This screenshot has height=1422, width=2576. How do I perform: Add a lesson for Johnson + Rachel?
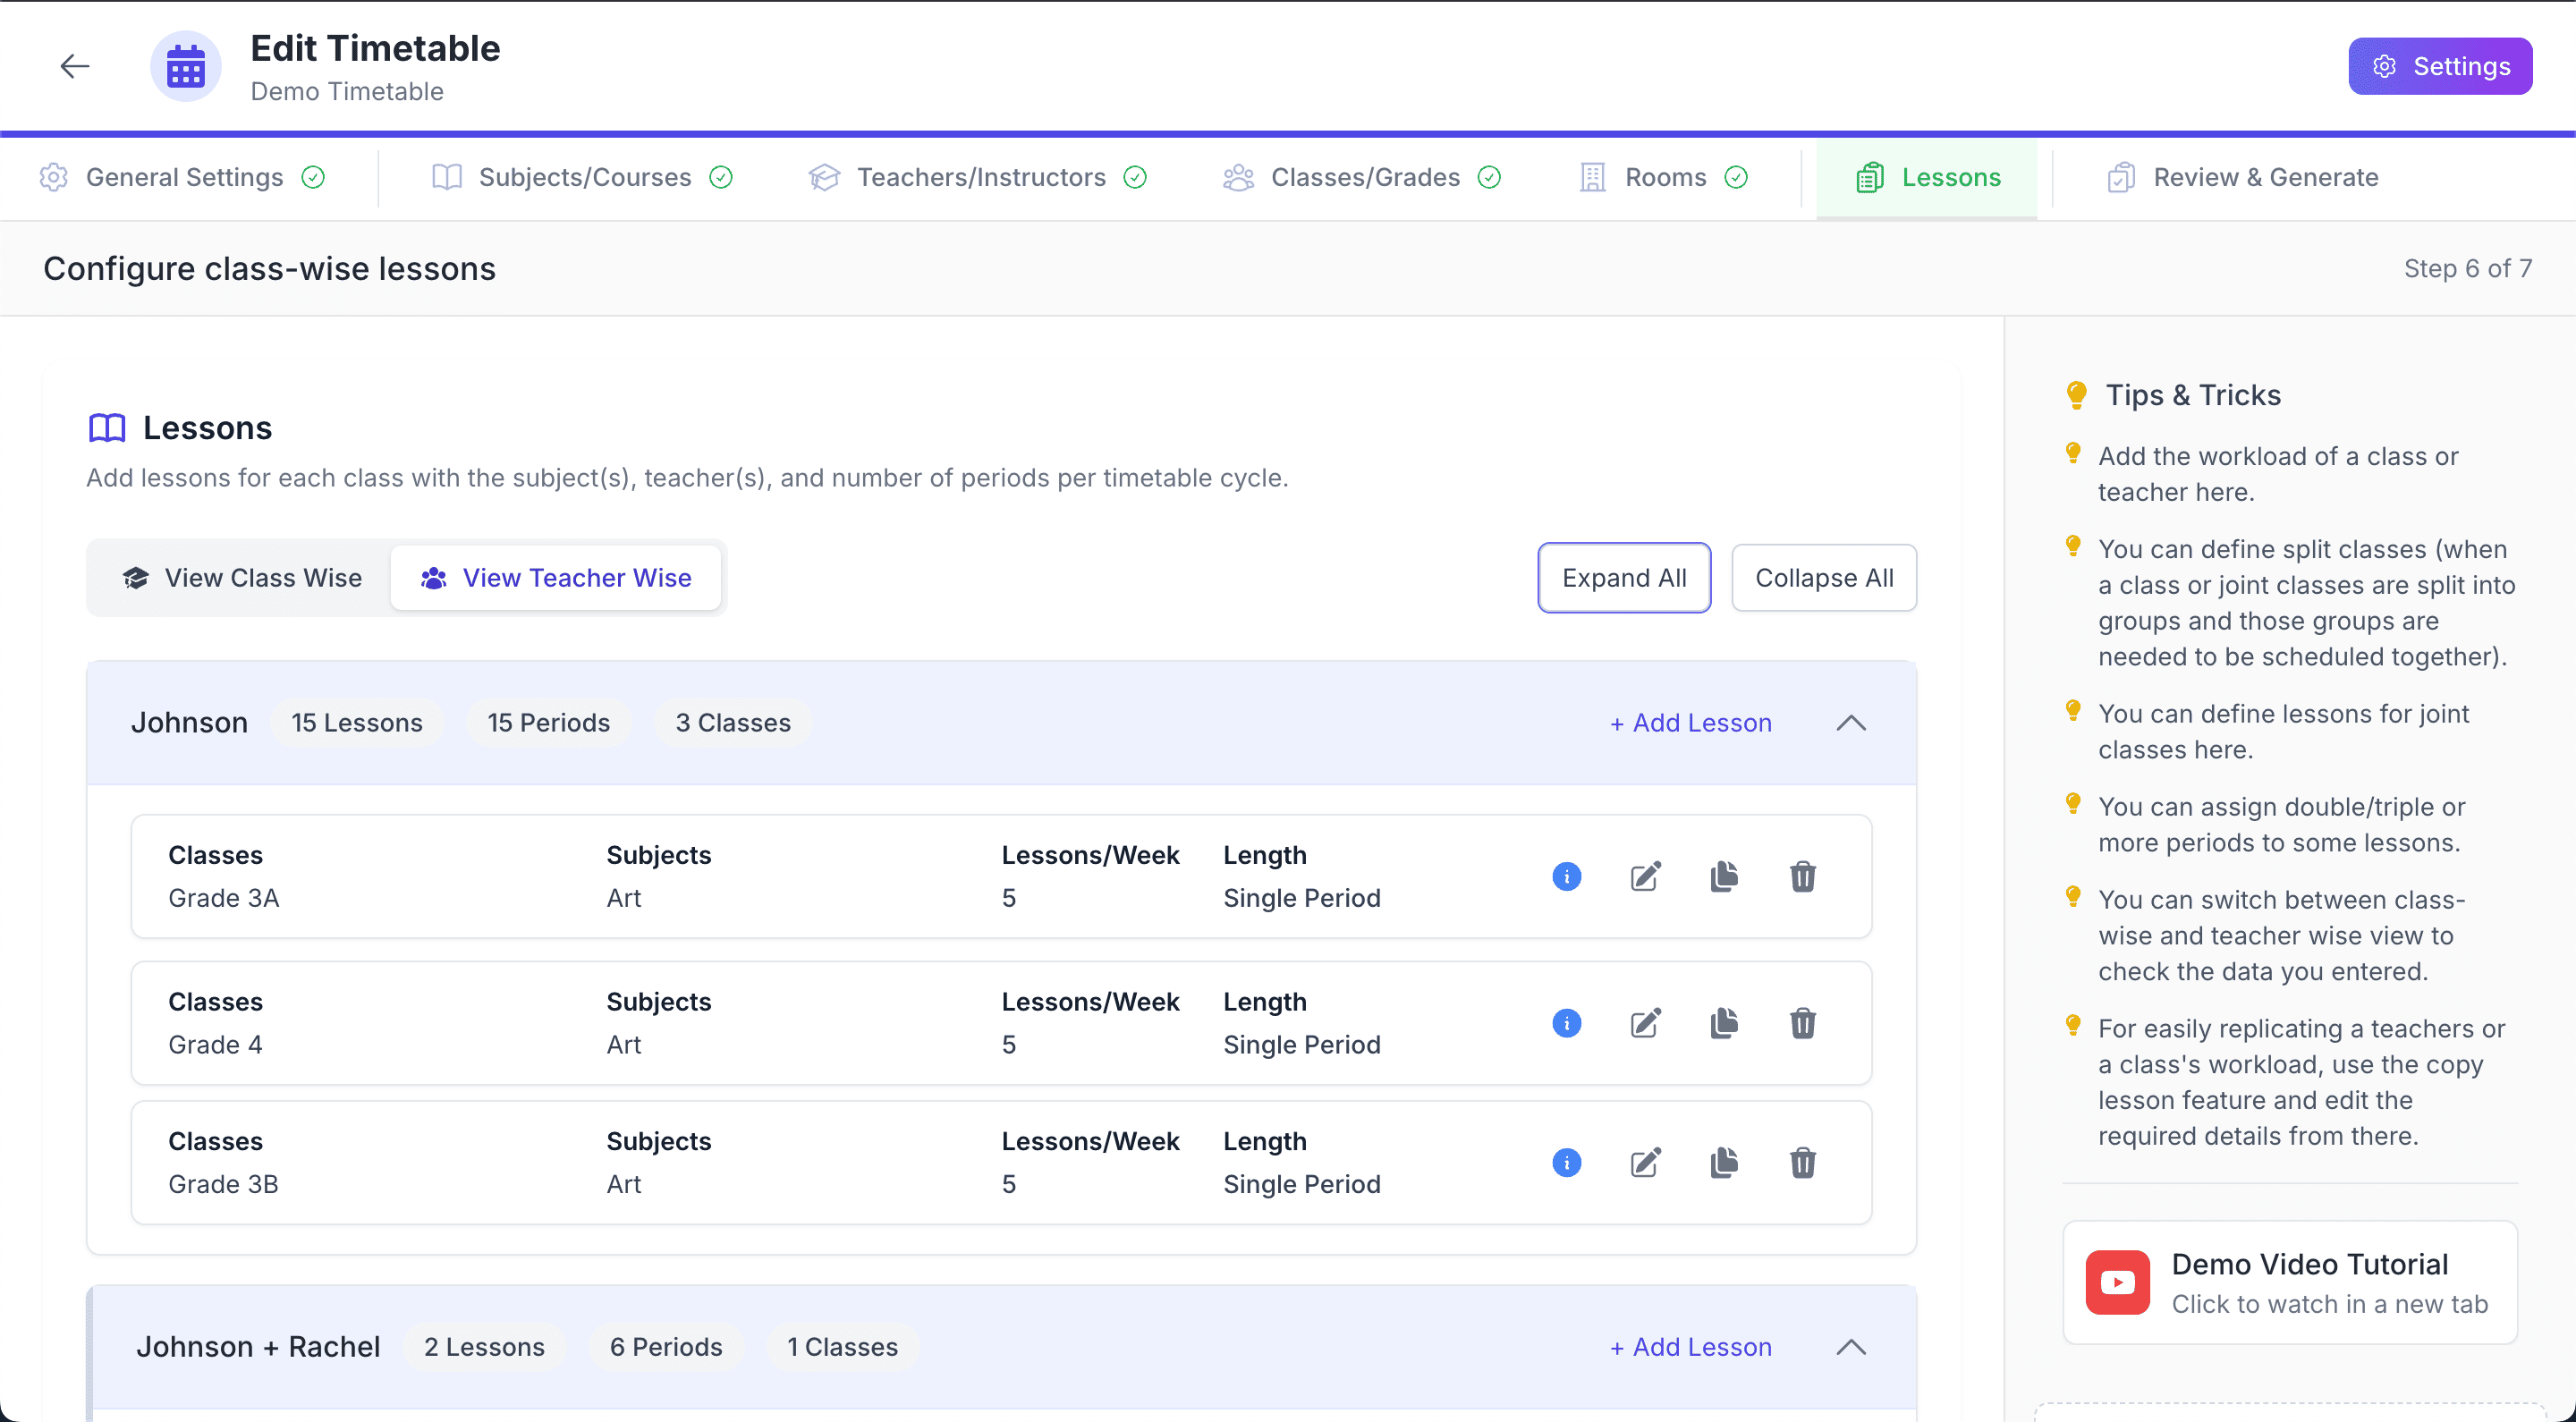tap(1691, 1347)
